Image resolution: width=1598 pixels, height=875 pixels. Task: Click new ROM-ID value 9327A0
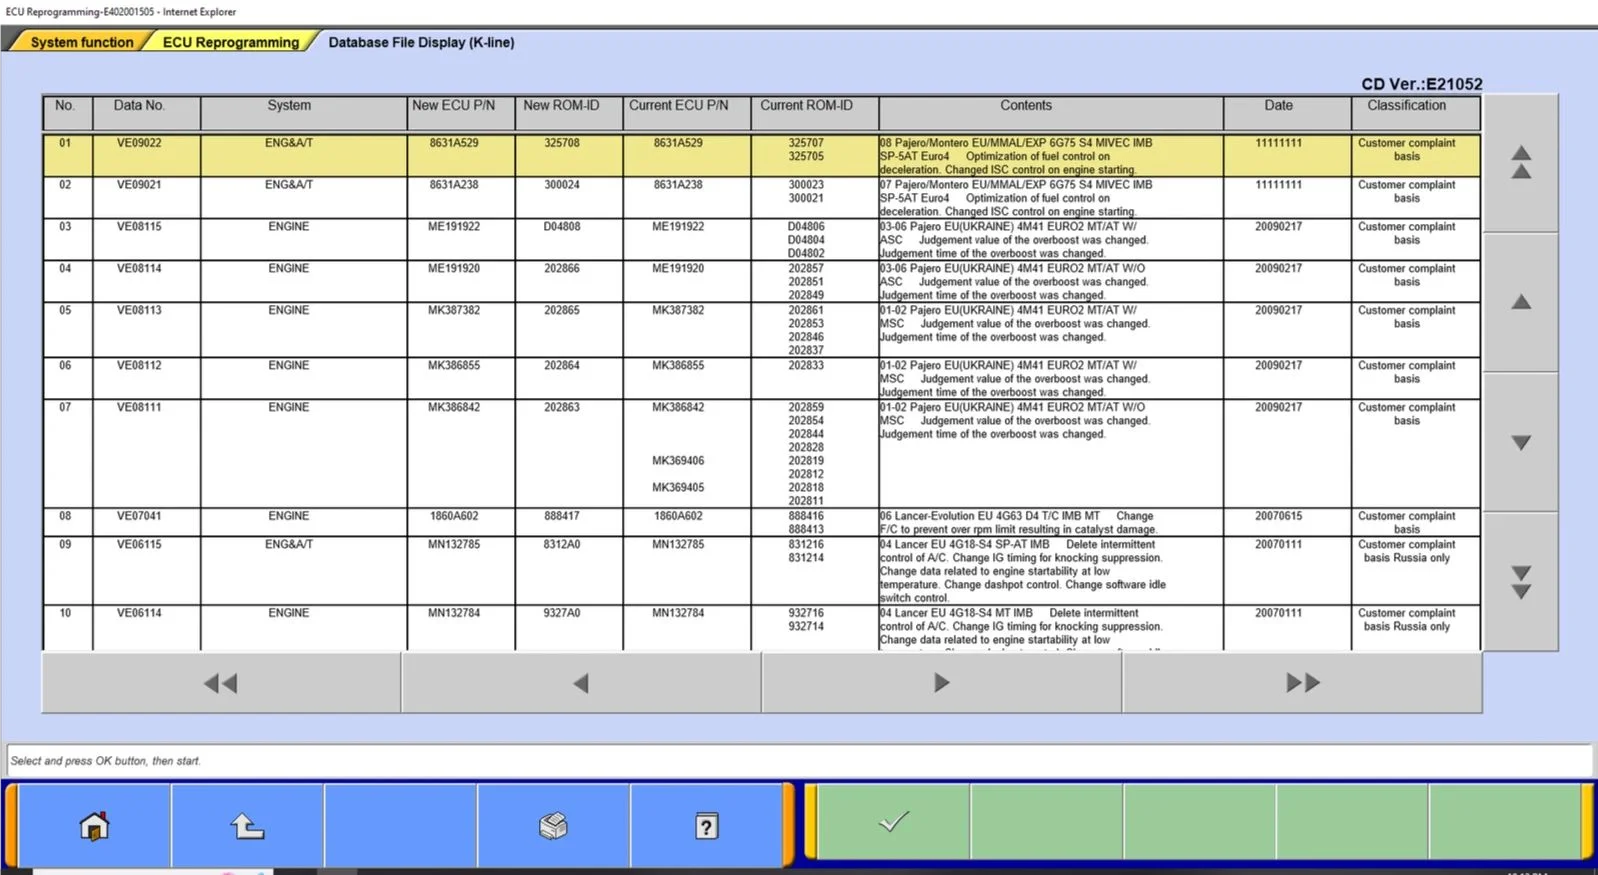tap(562, 613)
